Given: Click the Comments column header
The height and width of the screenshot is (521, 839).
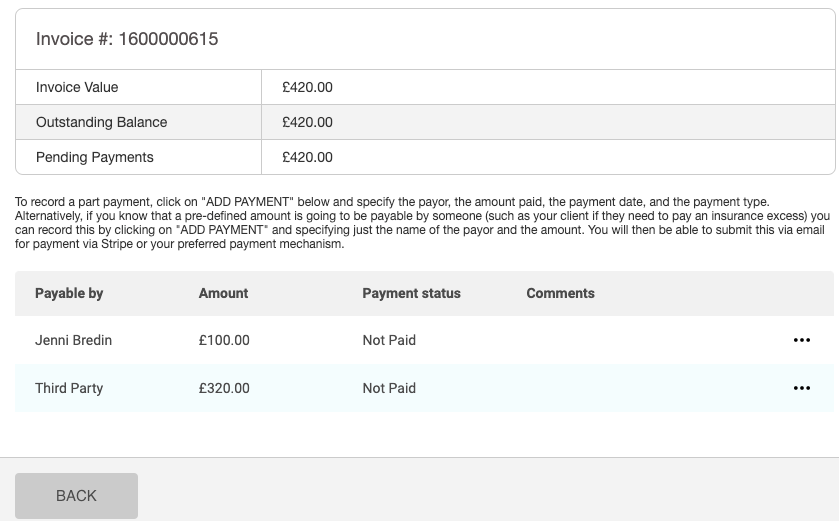Looking at the screenshot, I should tap(560, 293).
